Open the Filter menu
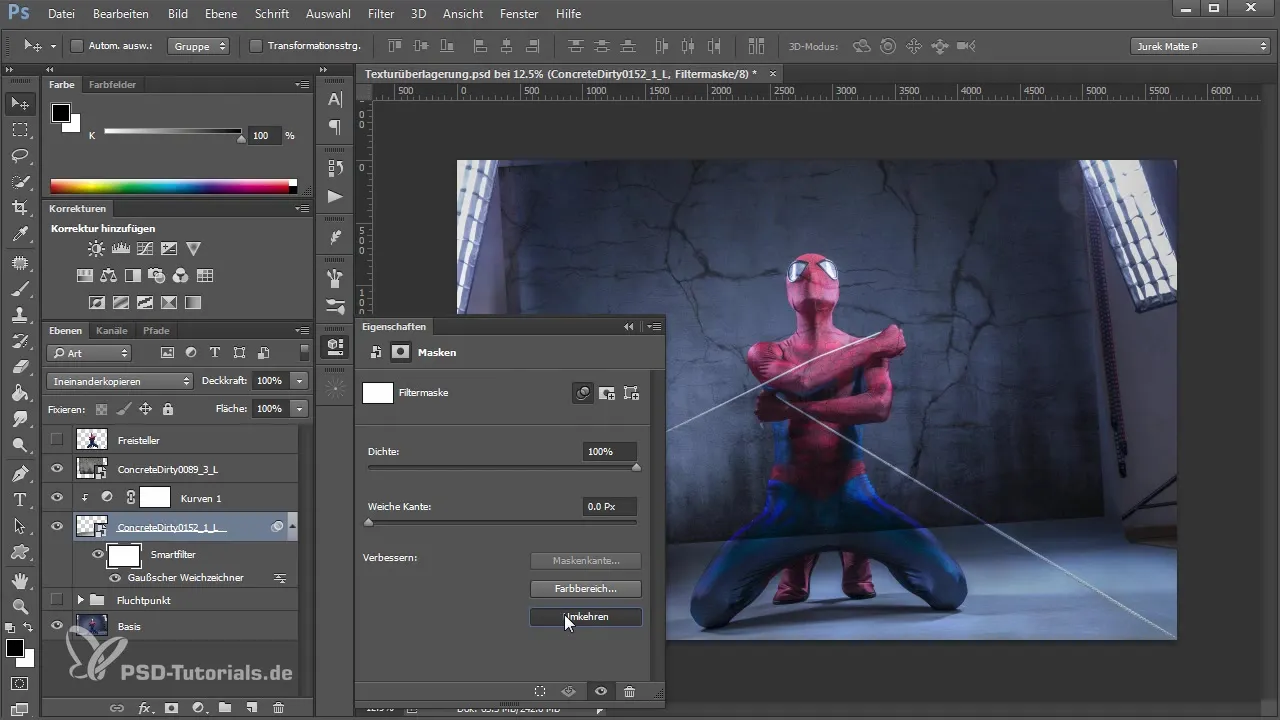Image resolution: width=1280 pixels, height=720 pixels. pyautogui.click(x=380, y=14)
